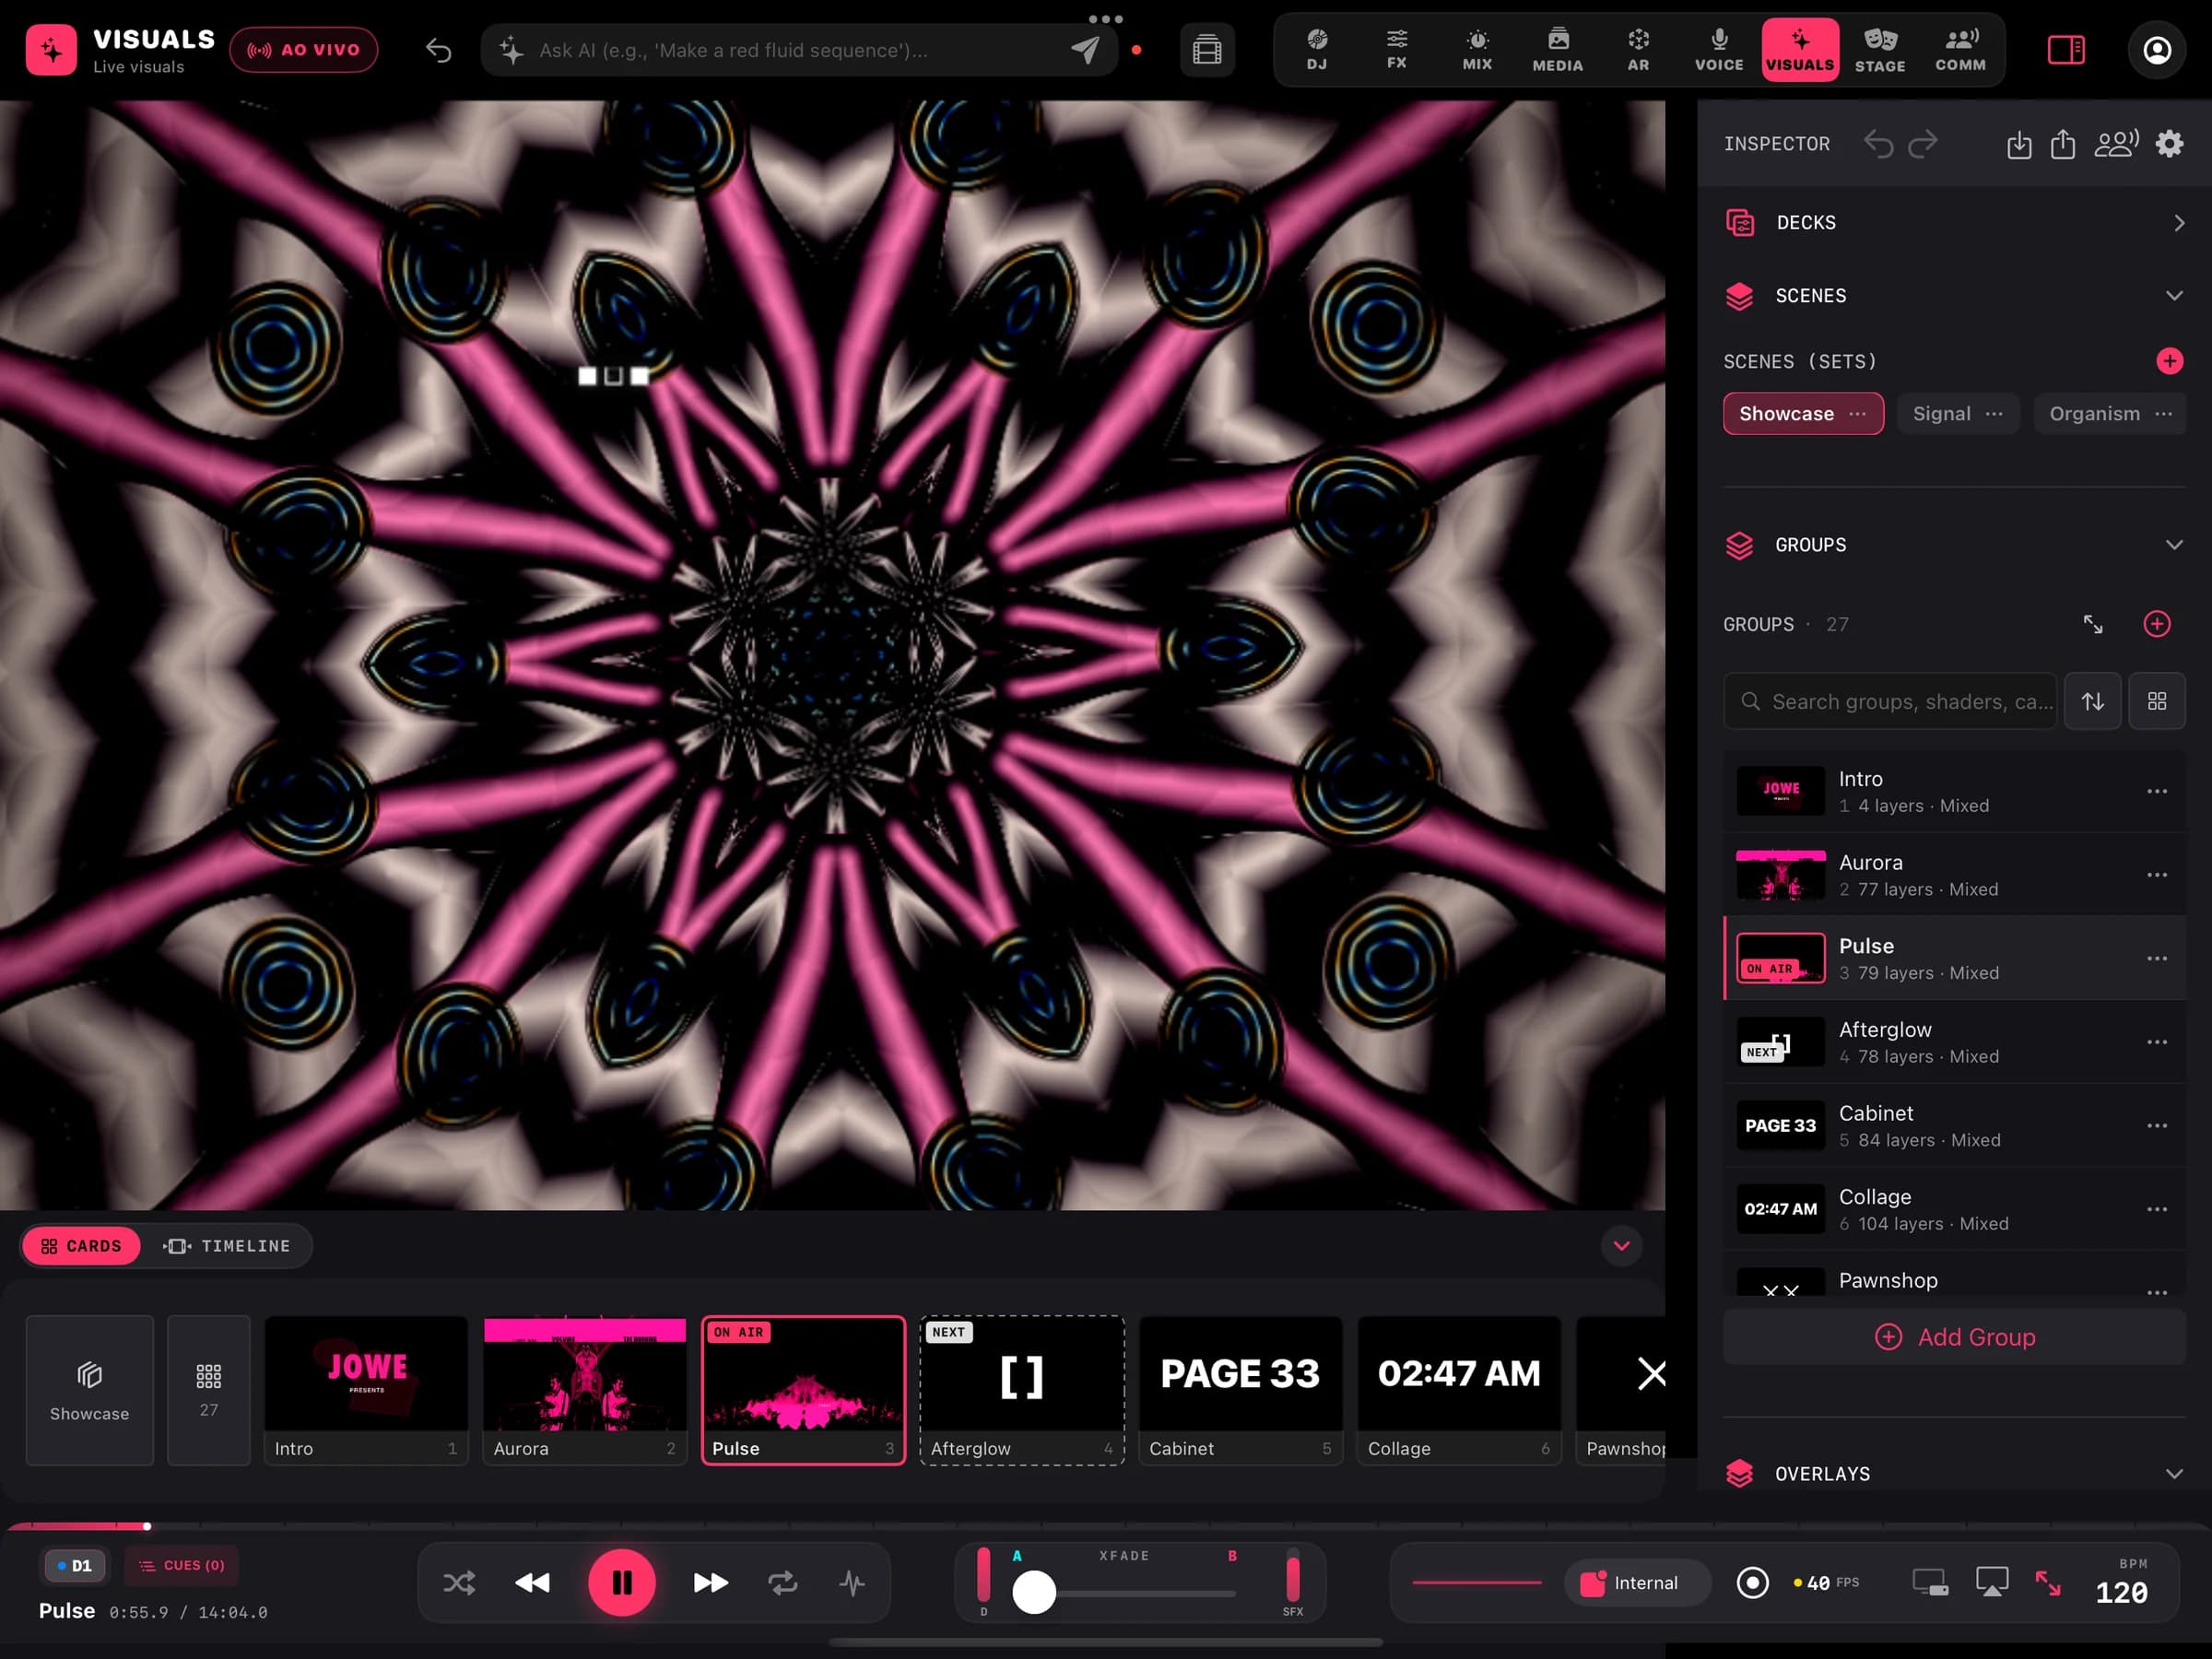The height and width of the screenshot is (1659, 2212).
Task: Click the Showcase set card
Action: point(90,1390)
